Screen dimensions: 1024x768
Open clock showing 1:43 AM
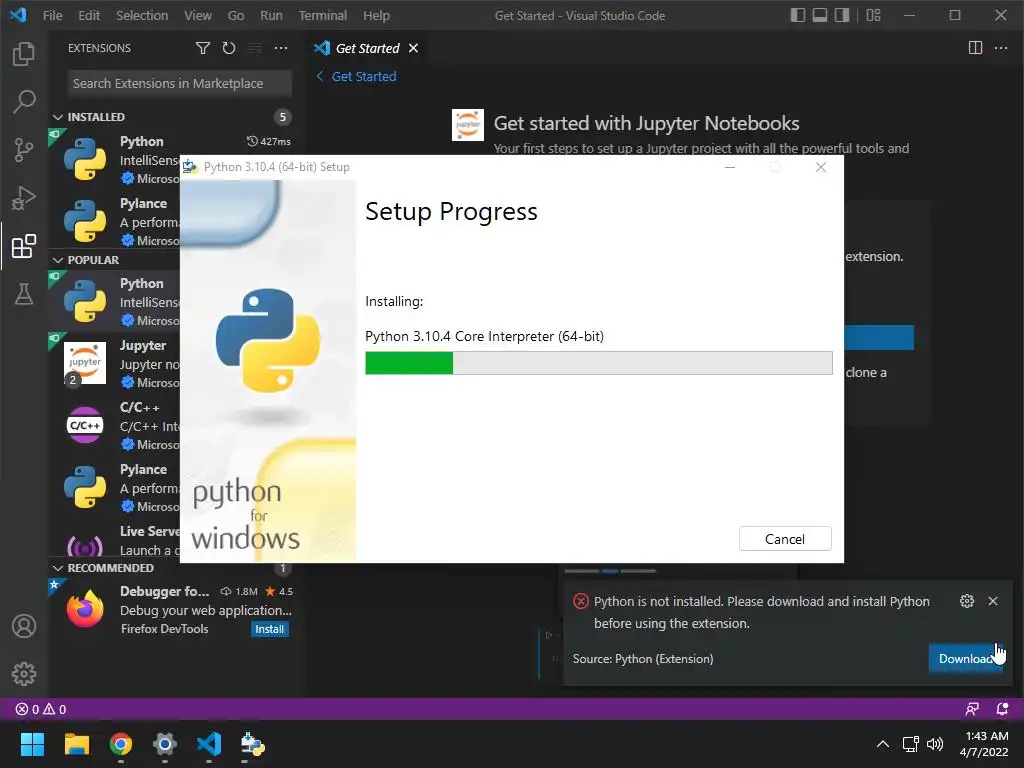coord(984,744)
